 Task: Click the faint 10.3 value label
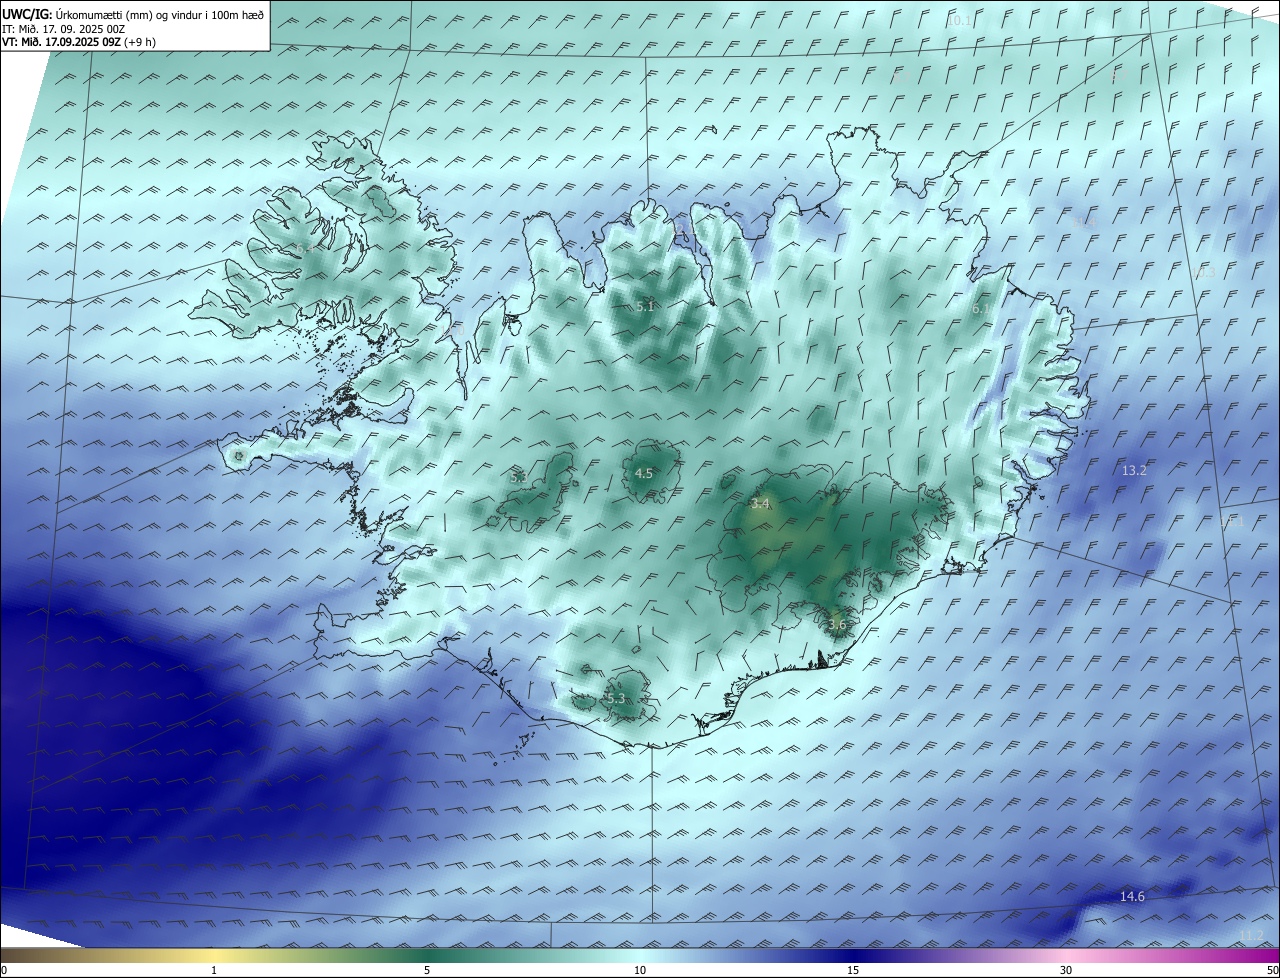(1204, 272)
